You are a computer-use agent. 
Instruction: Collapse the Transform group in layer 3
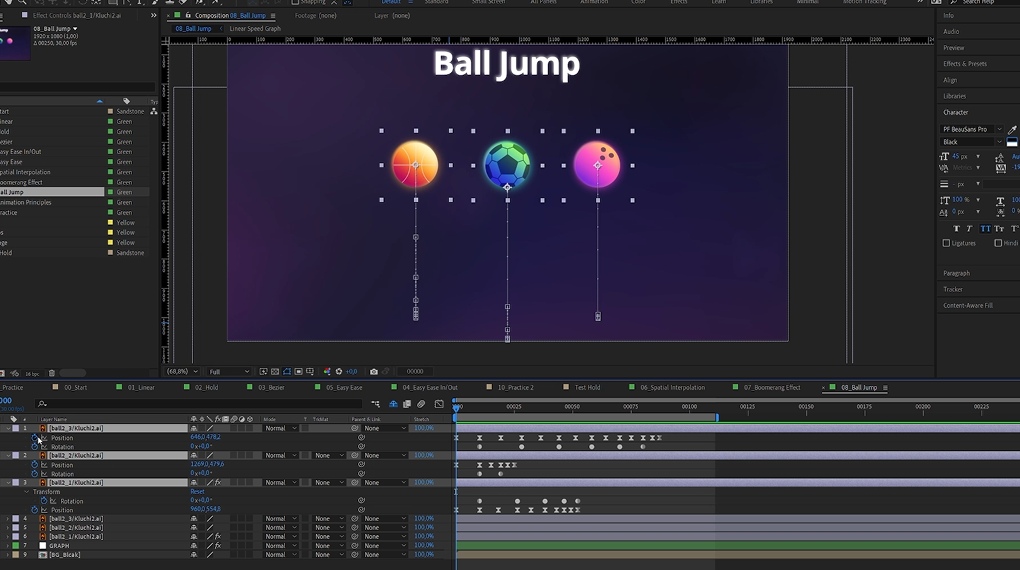coord(26,492)
